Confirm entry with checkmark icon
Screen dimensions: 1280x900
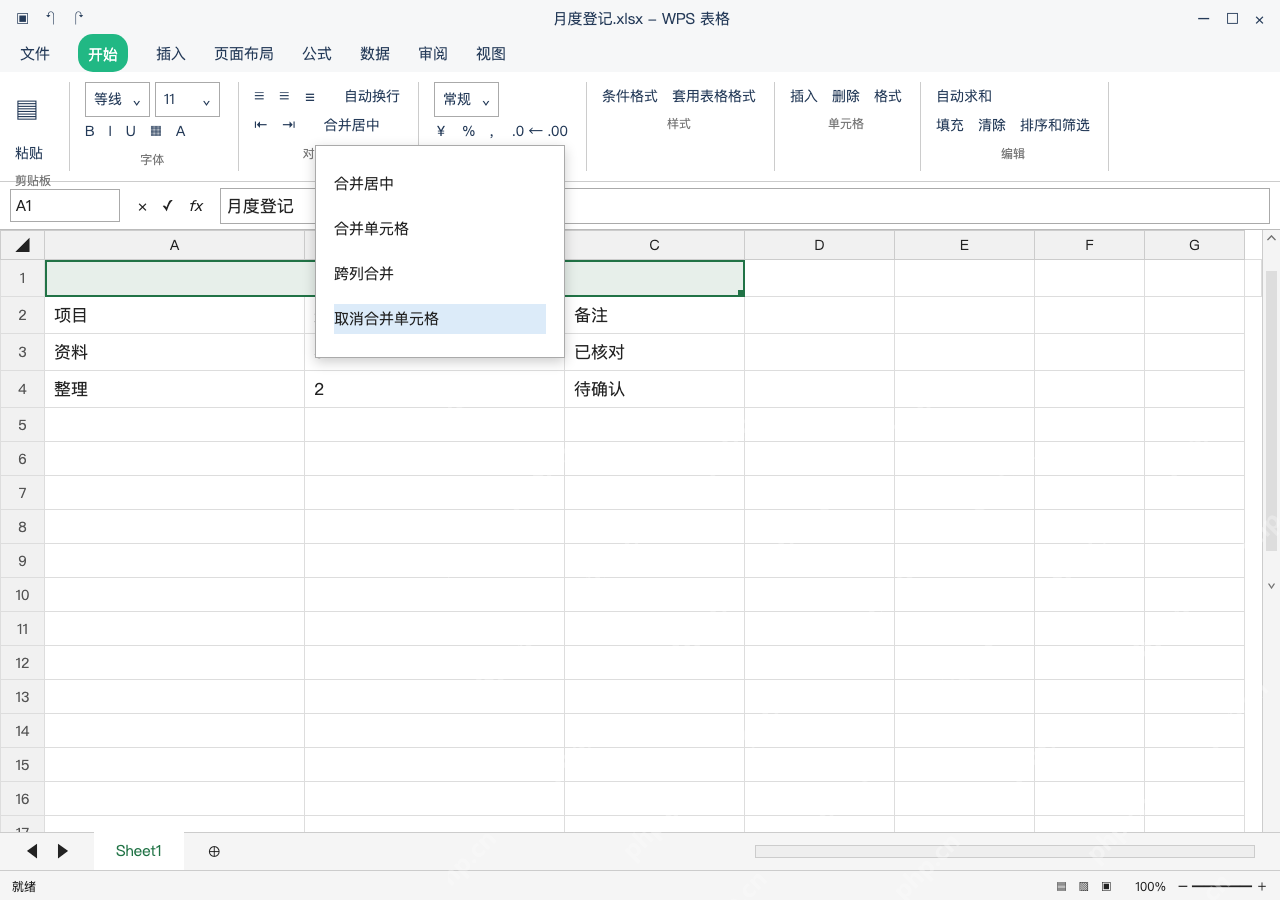167,206
